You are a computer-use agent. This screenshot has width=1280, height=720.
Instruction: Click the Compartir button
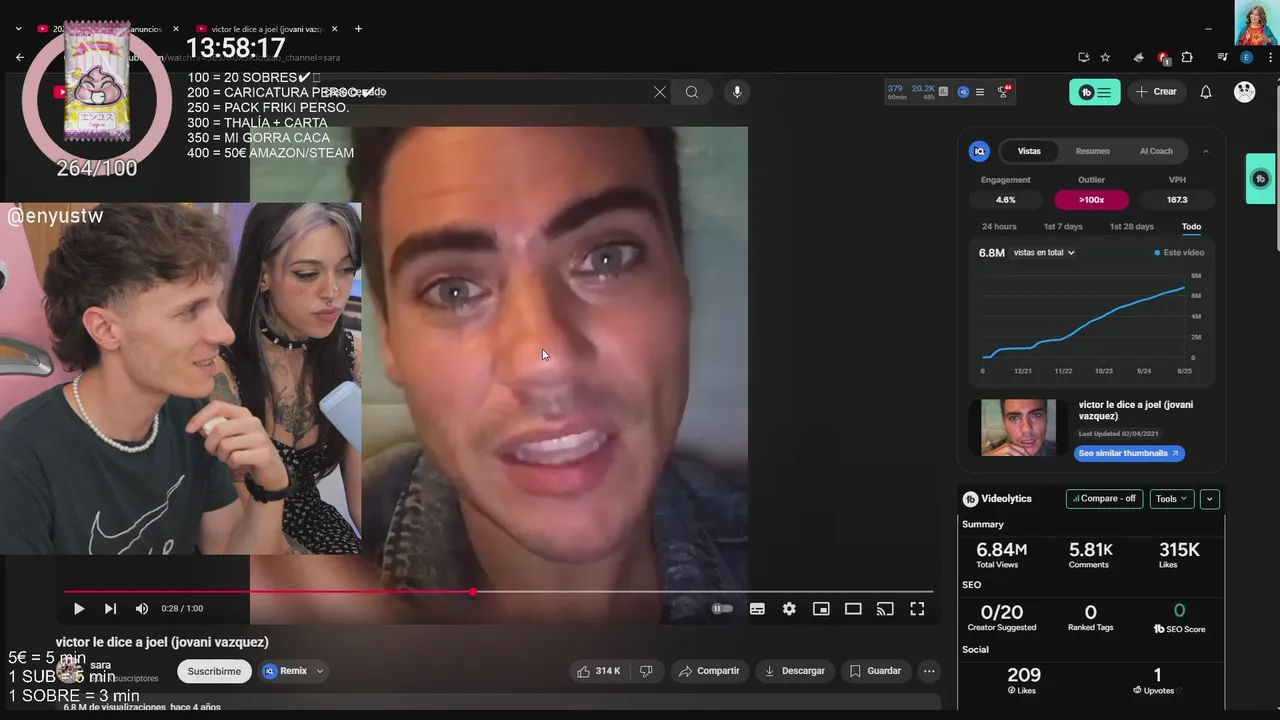pyautogui.click(x=709, y=671)
